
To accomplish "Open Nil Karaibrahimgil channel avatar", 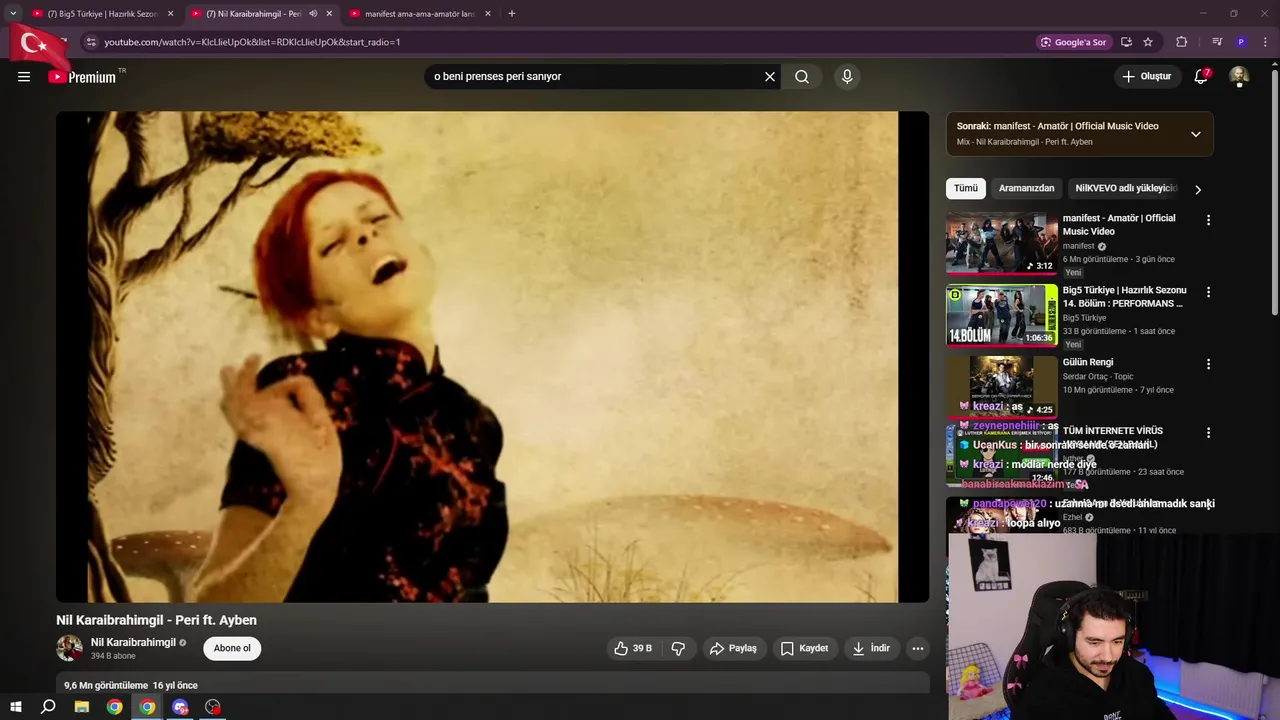I will 69,648.
